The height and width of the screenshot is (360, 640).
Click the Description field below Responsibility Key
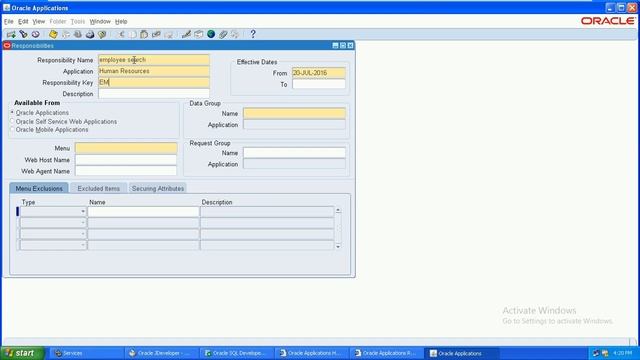[154, 93]
